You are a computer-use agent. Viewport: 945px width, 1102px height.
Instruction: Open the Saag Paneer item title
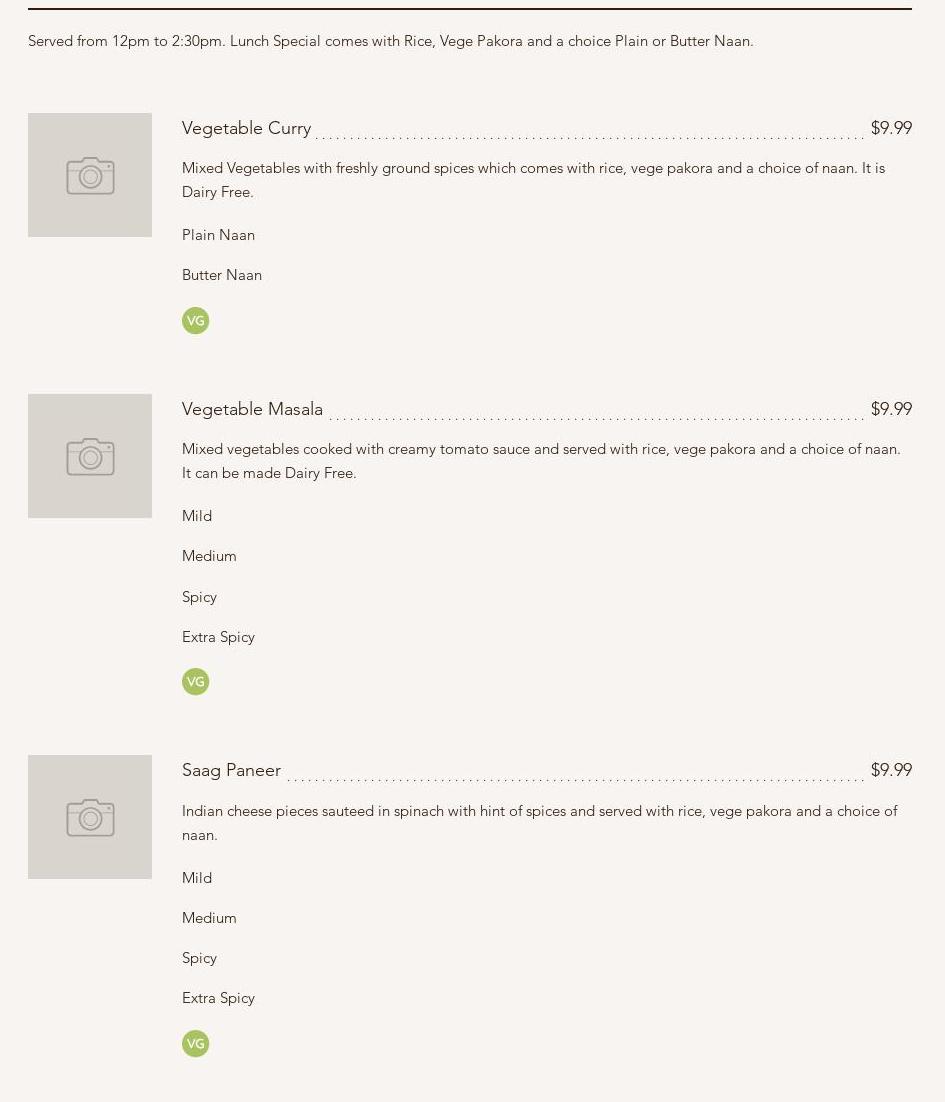tap(231, 770)
